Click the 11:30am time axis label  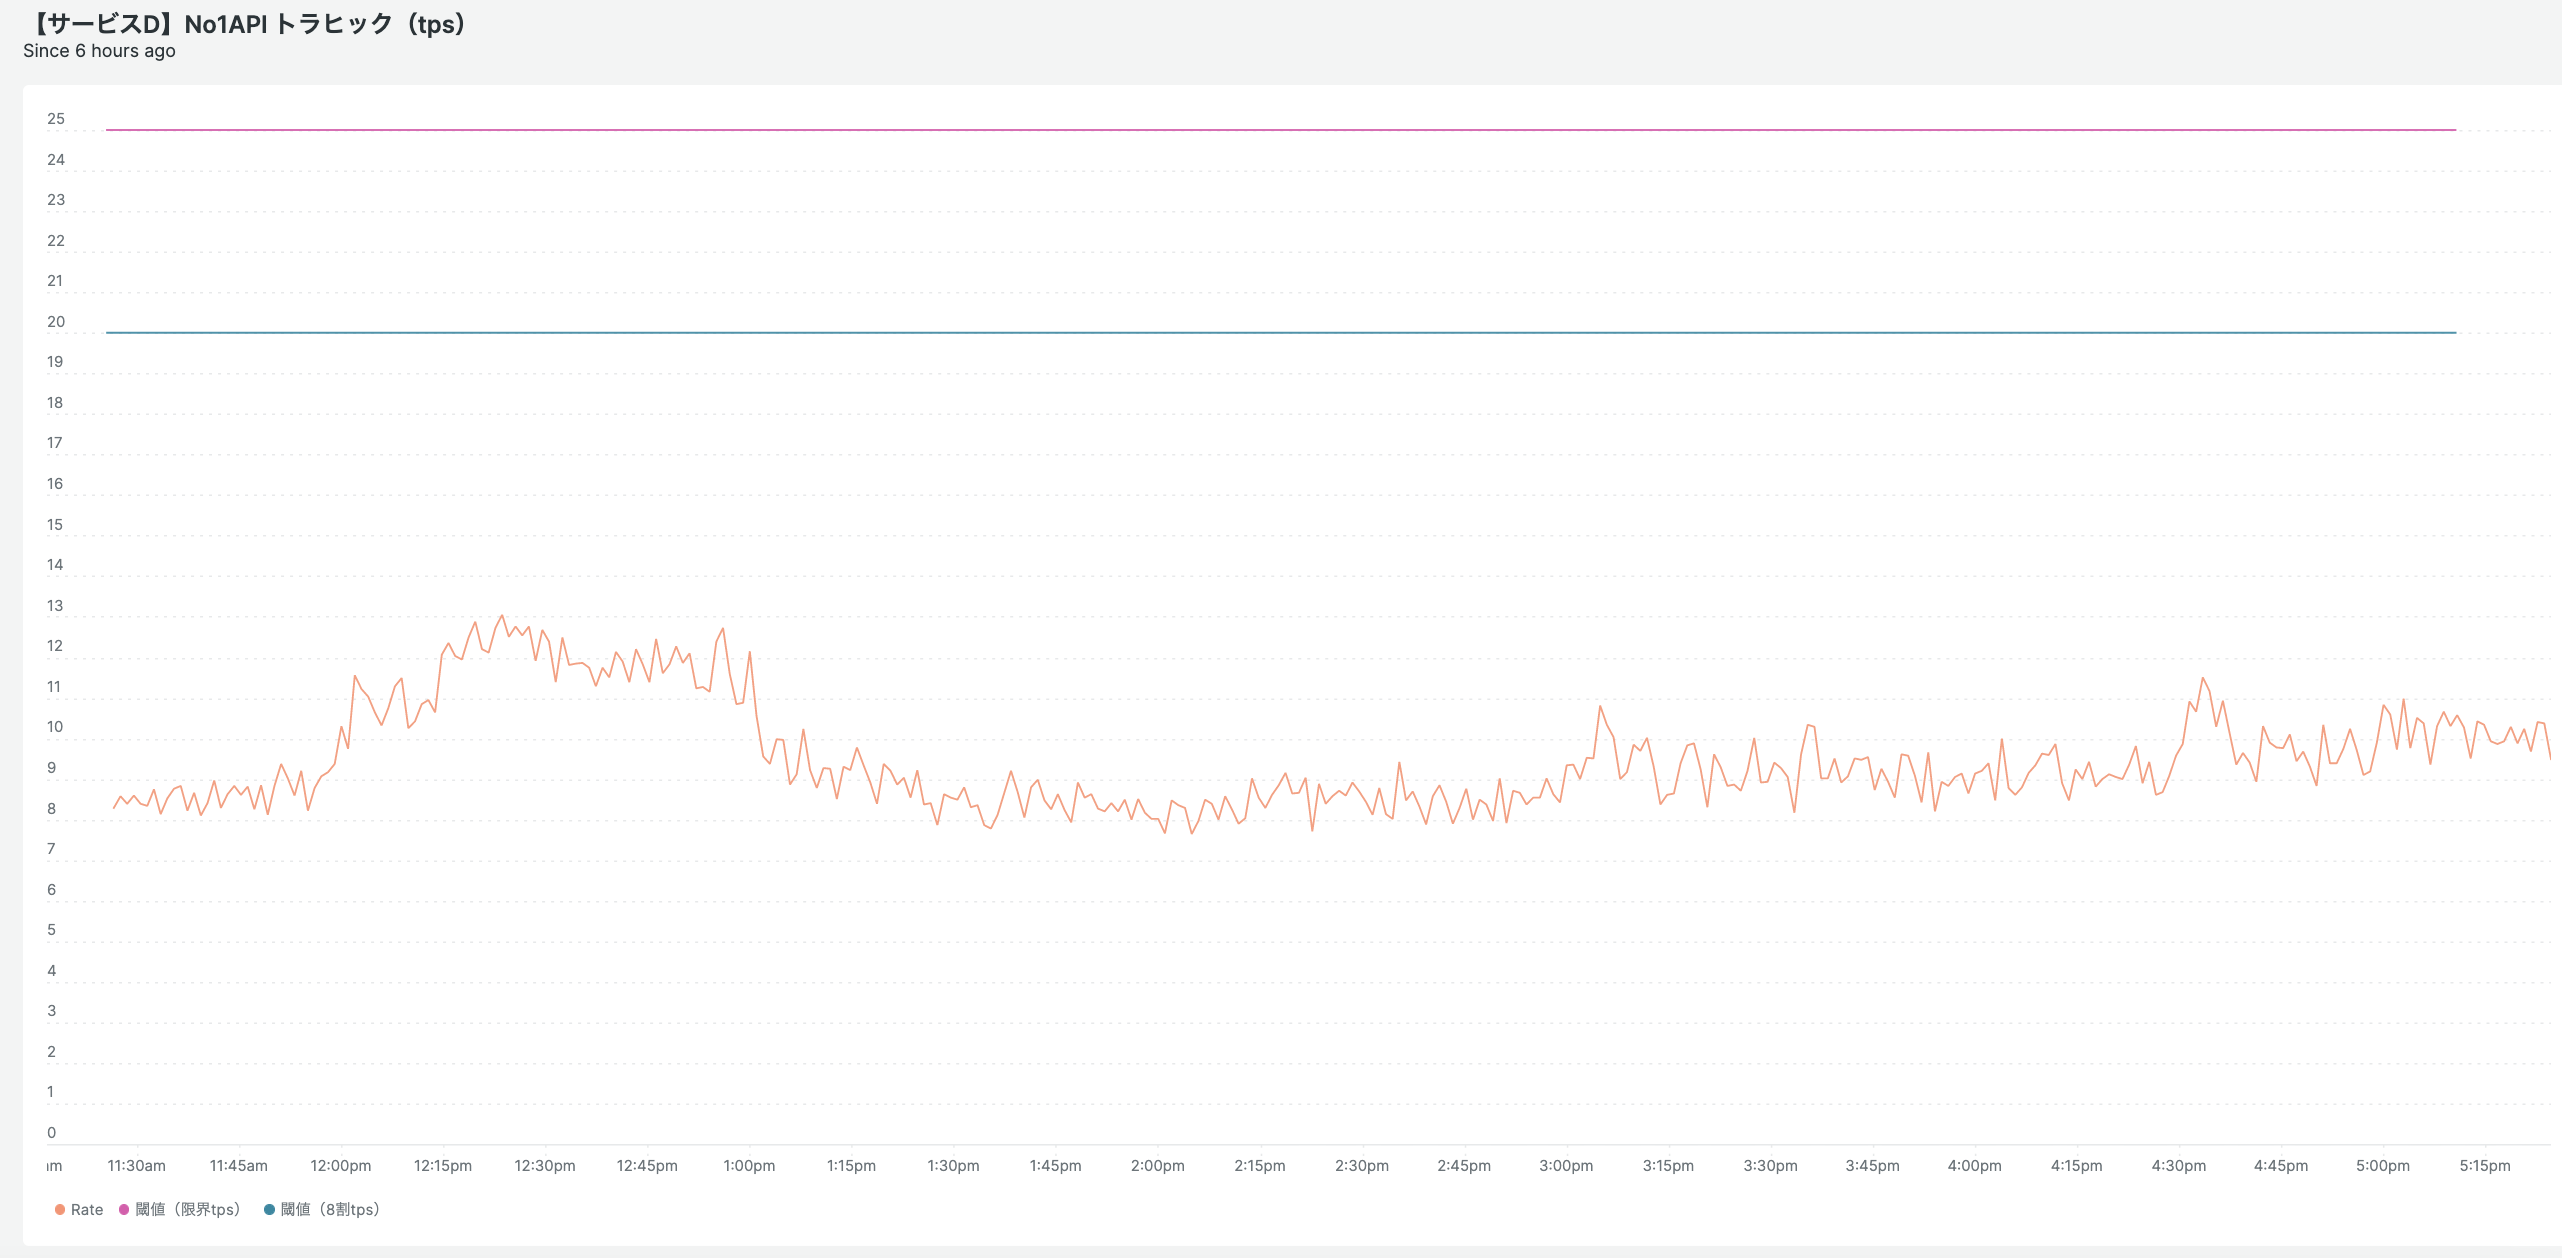tap(137, 1165)
